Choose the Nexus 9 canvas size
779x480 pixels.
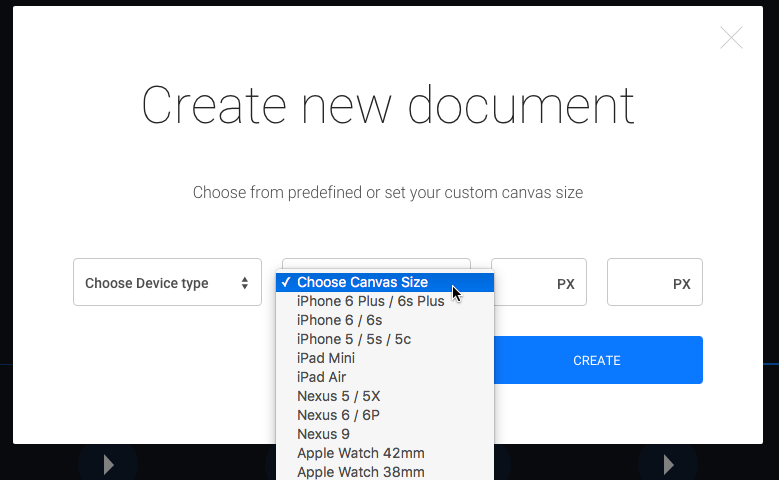click(x=385, y=434)
